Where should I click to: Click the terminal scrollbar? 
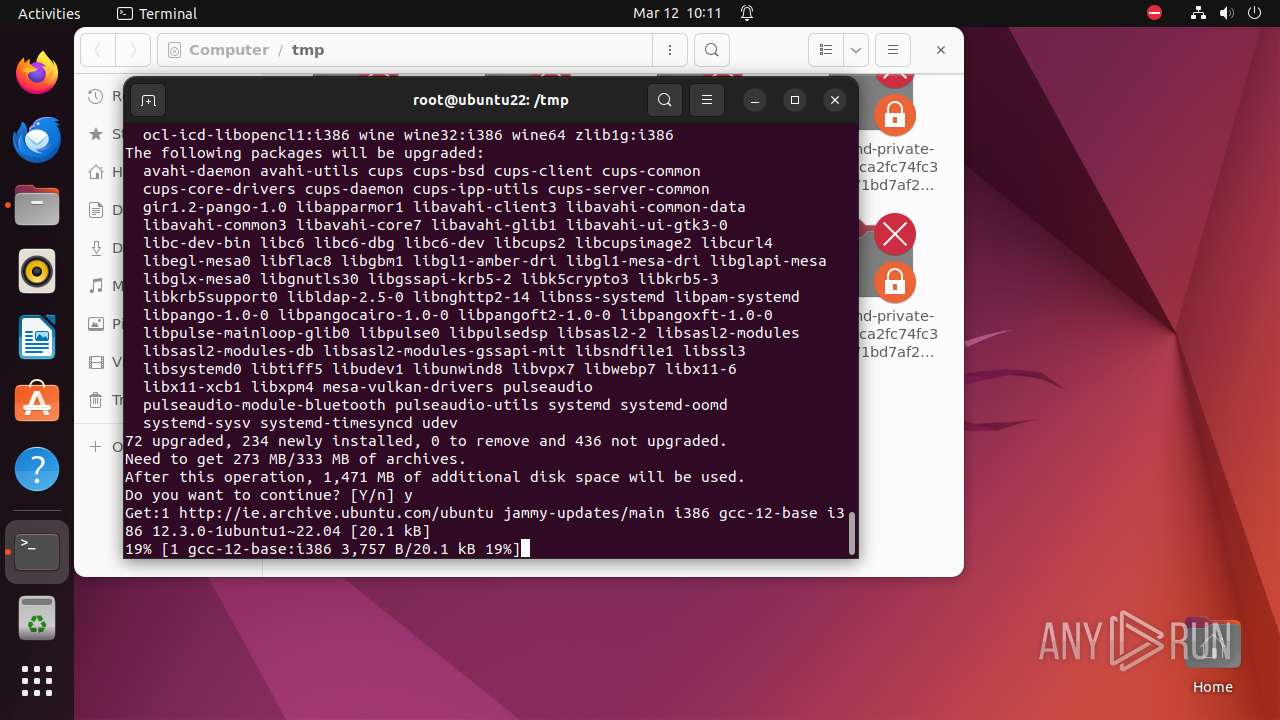click(x=852, y=533)
